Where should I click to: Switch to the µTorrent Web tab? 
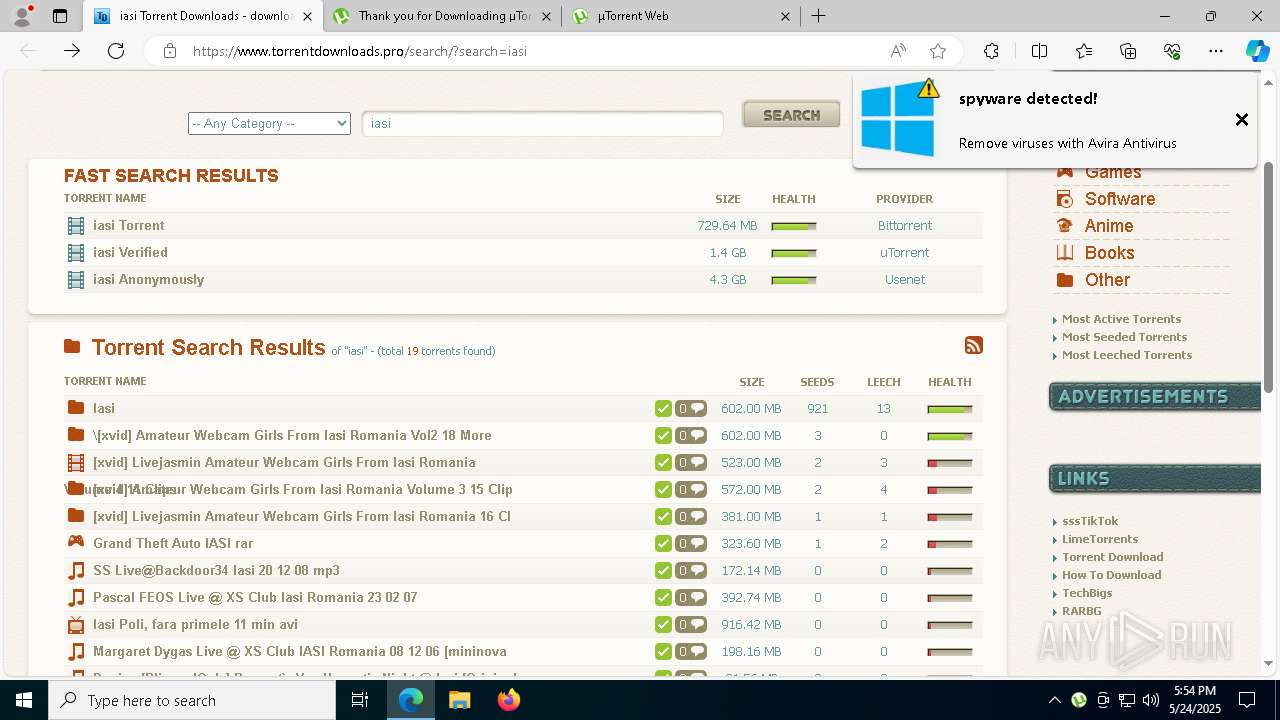click(681, 16)
